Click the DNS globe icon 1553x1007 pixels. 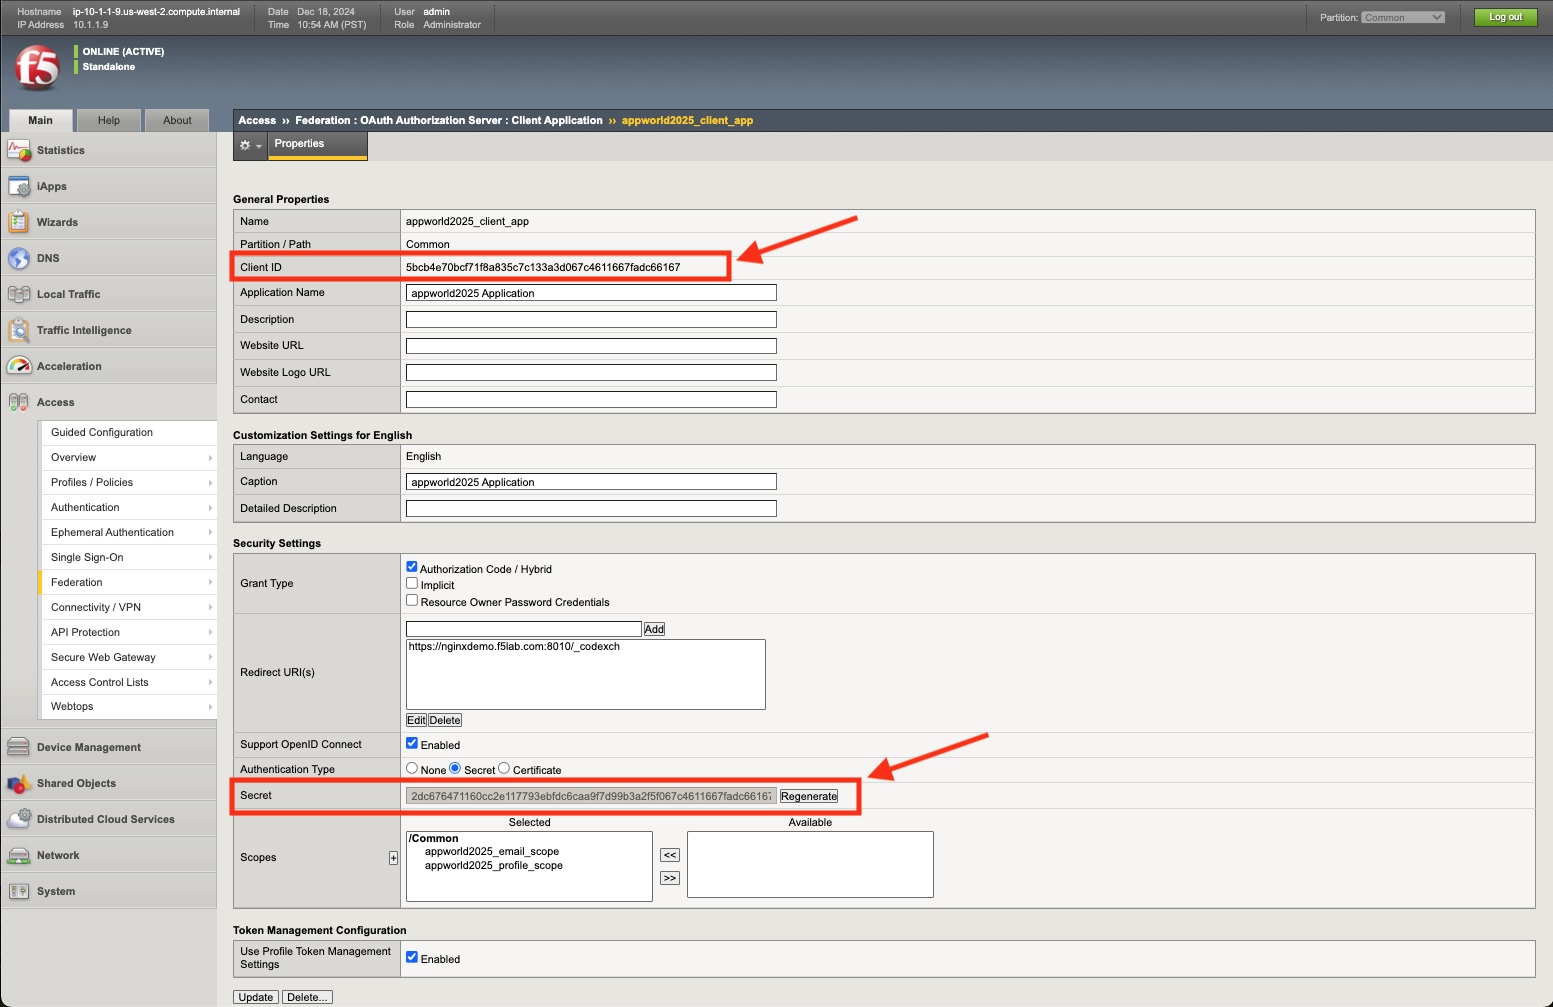point(19,258)
